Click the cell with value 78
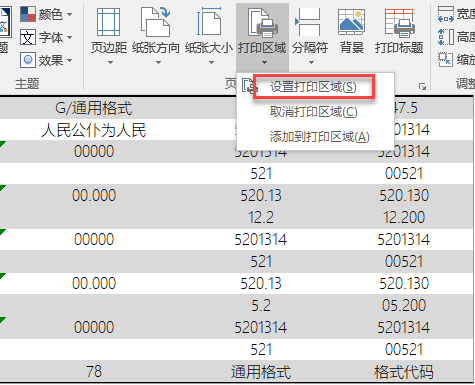Image resolution: width=475 pixels, height=385 pixels. tap(94, 371)
